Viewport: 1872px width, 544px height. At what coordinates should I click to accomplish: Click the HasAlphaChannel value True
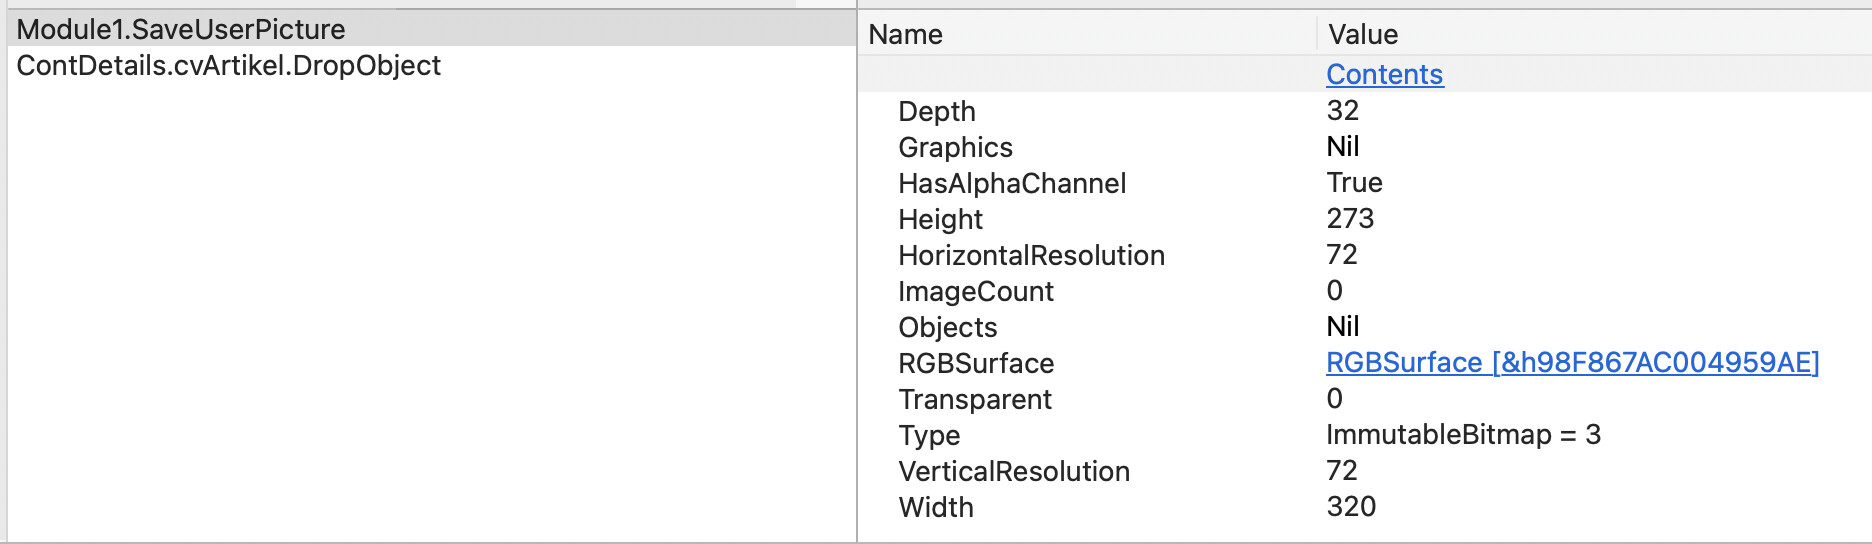pyautogui.click(x=1354, y=183)
